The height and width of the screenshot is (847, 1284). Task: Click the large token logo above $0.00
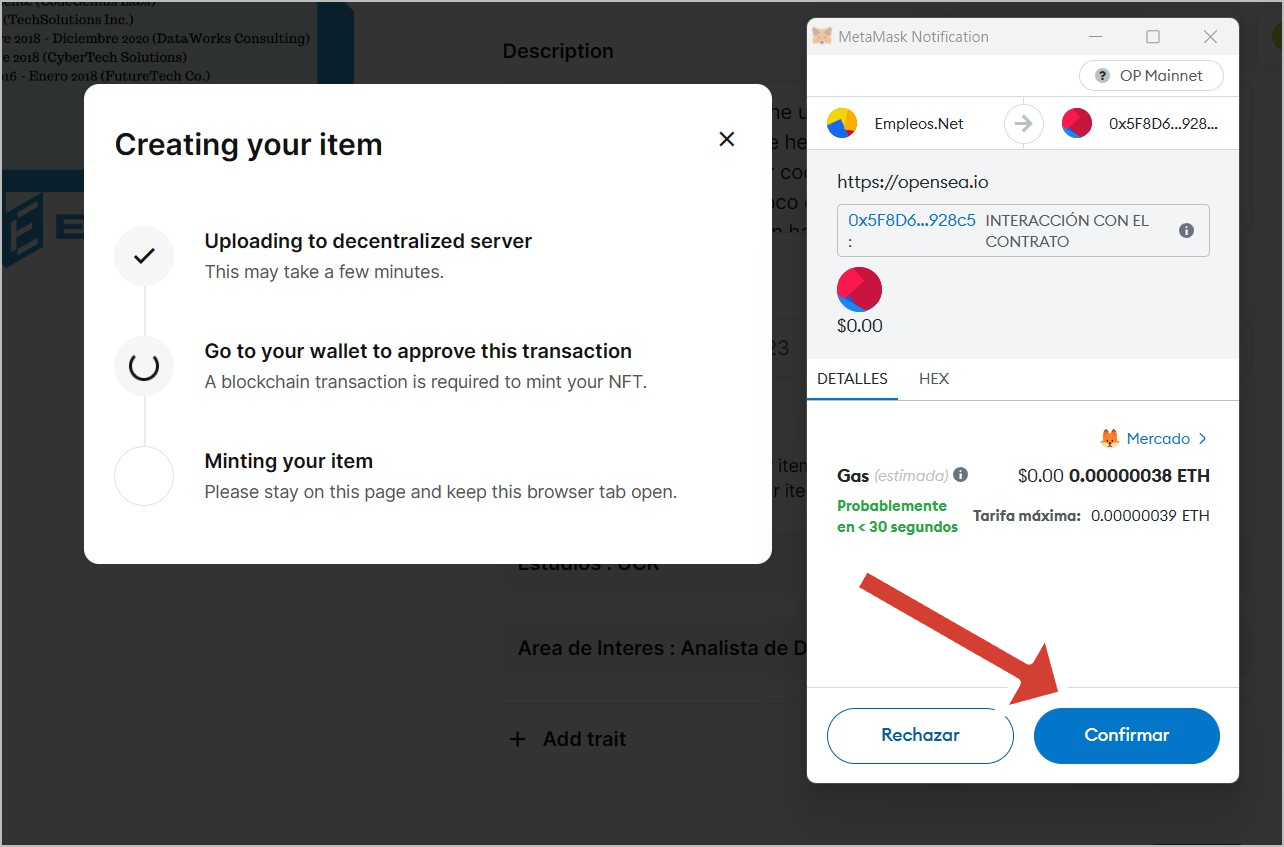[859, 290]
